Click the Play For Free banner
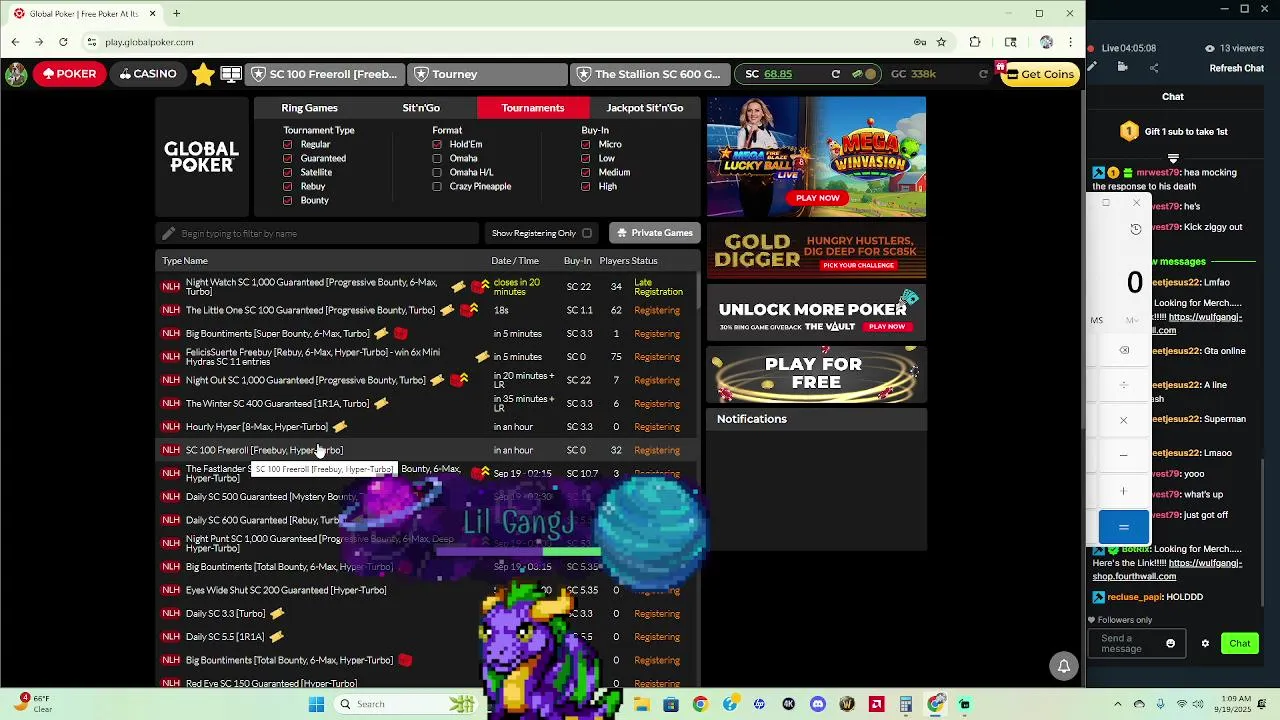 pos(816,374)
